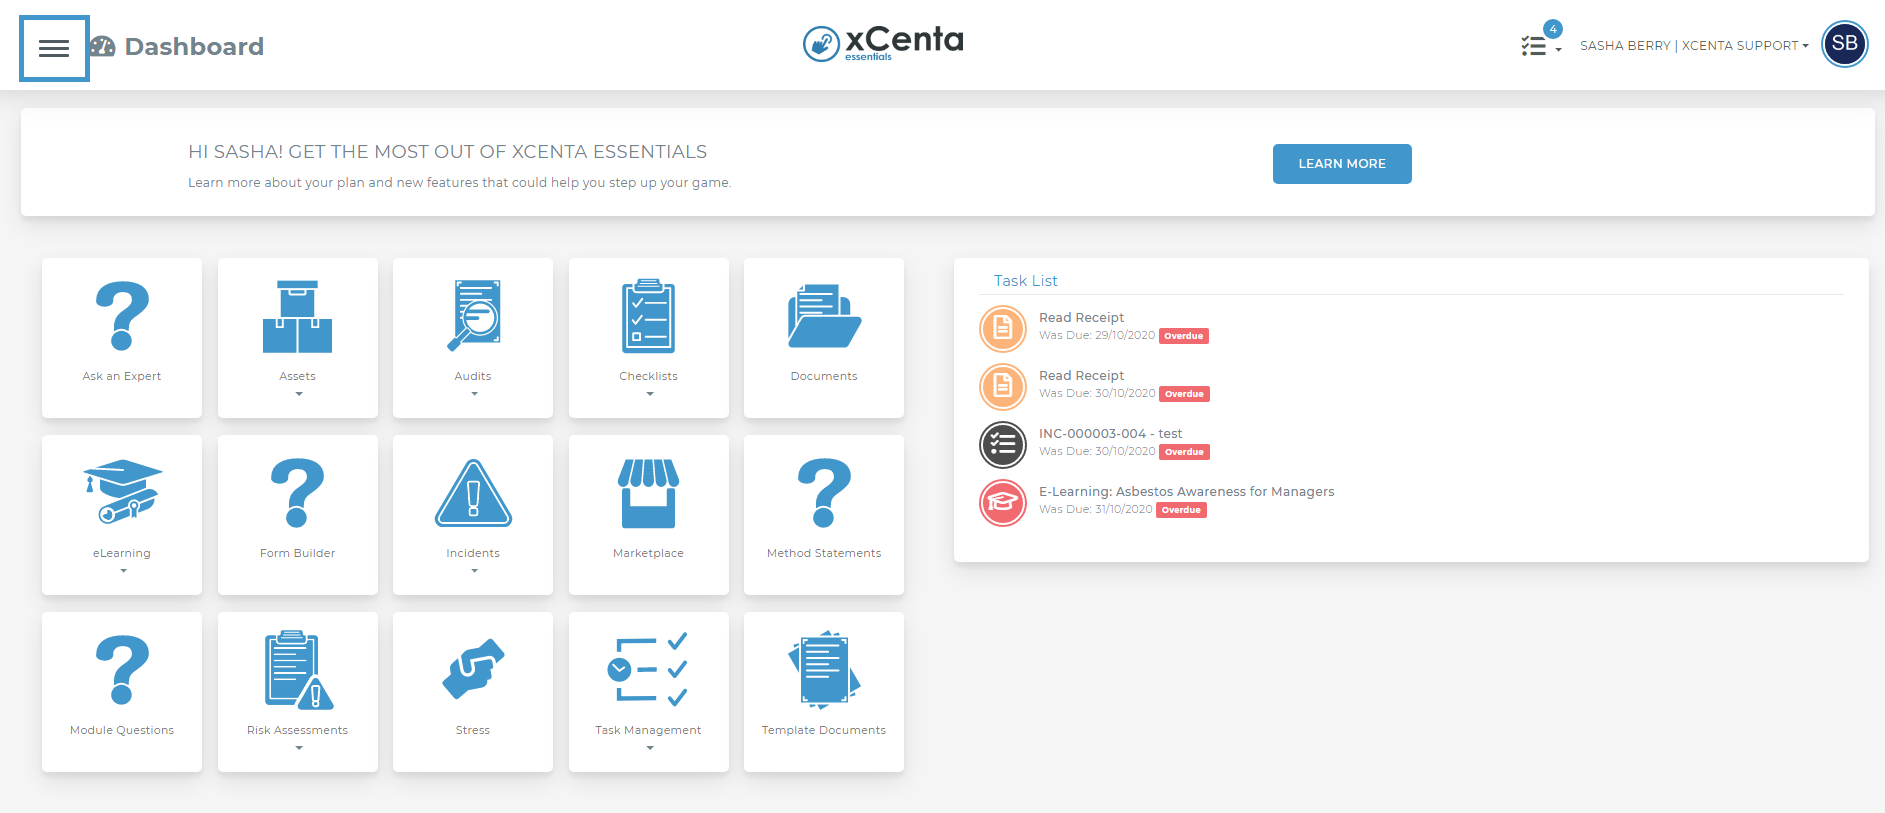Click Read Receipt icon due 30/10/2020
This screenshot has height=813, width=1885.
[1003, 386]
